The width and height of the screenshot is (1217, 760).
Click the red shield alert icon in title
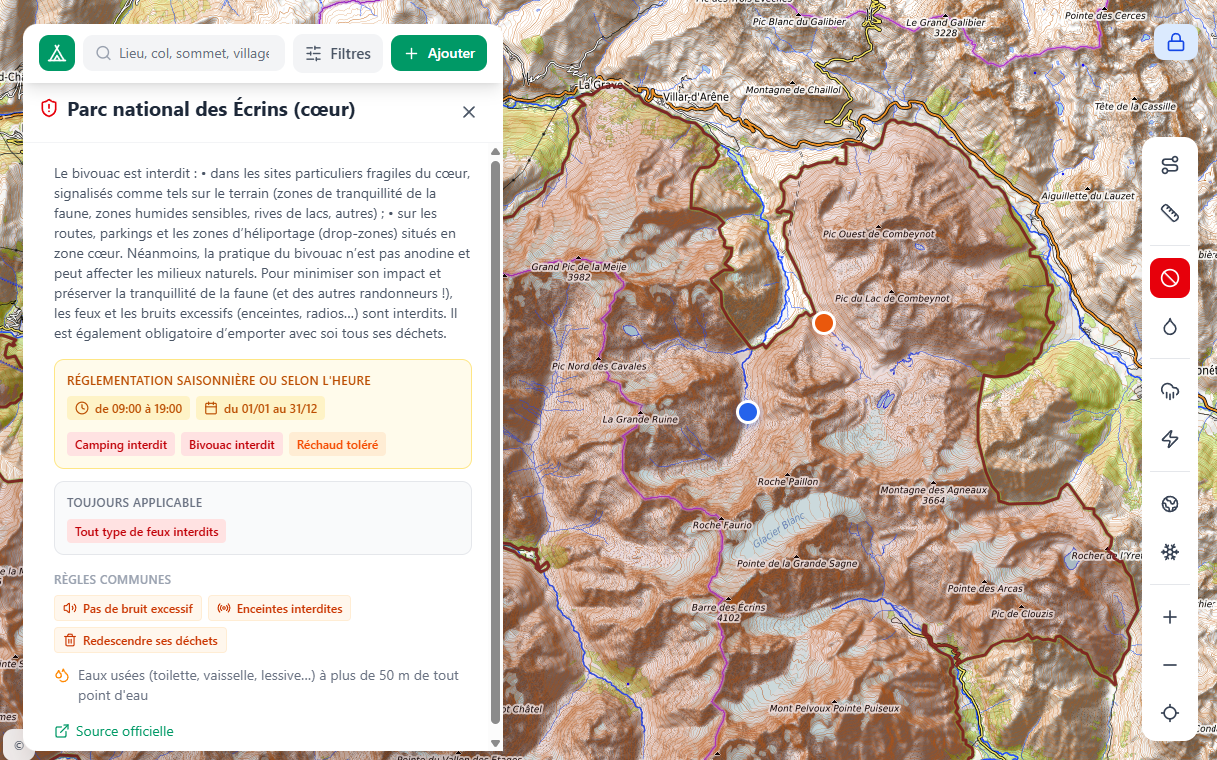49,108
